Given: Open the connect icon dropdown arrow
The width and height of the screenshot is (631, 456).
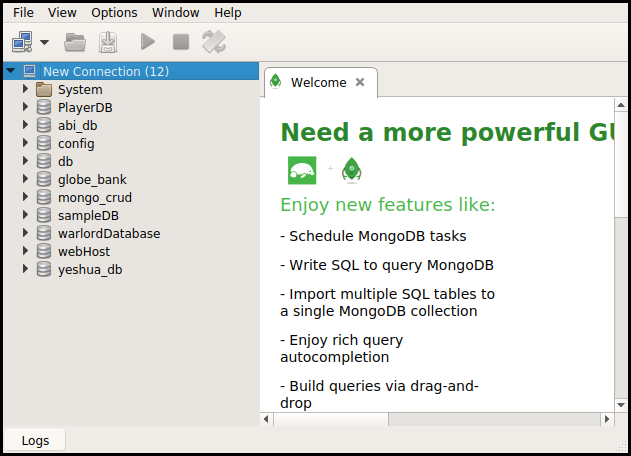Looking at the screenshot, I should [x=45, y=42].
